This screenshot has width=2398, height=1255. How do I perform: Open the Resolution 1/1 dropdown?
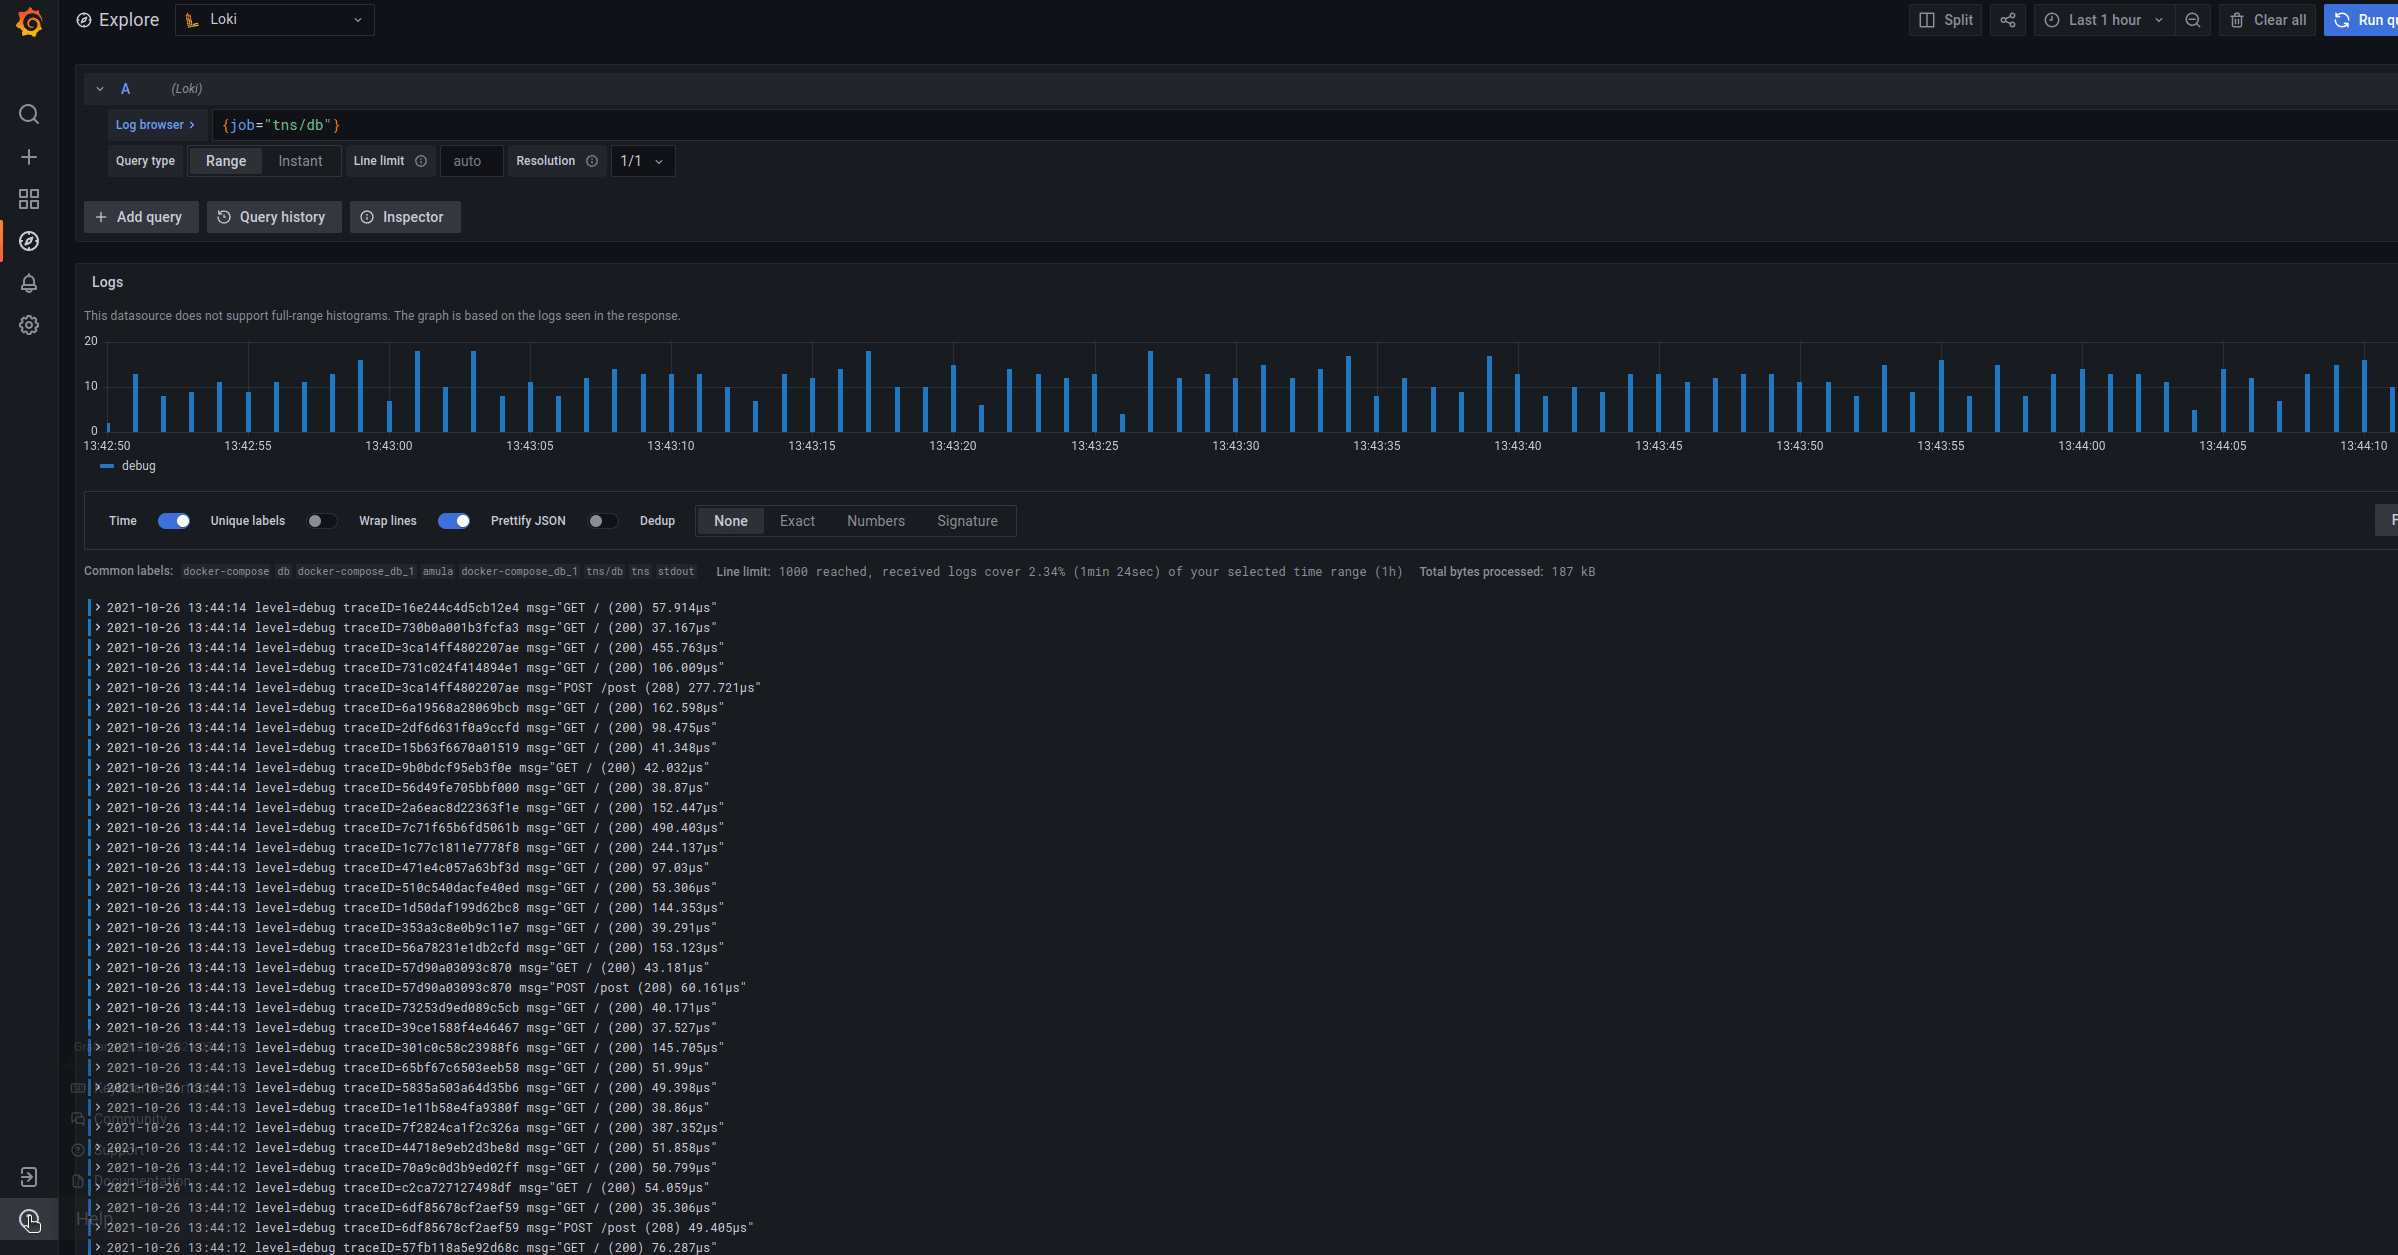[x=643, y=161]
